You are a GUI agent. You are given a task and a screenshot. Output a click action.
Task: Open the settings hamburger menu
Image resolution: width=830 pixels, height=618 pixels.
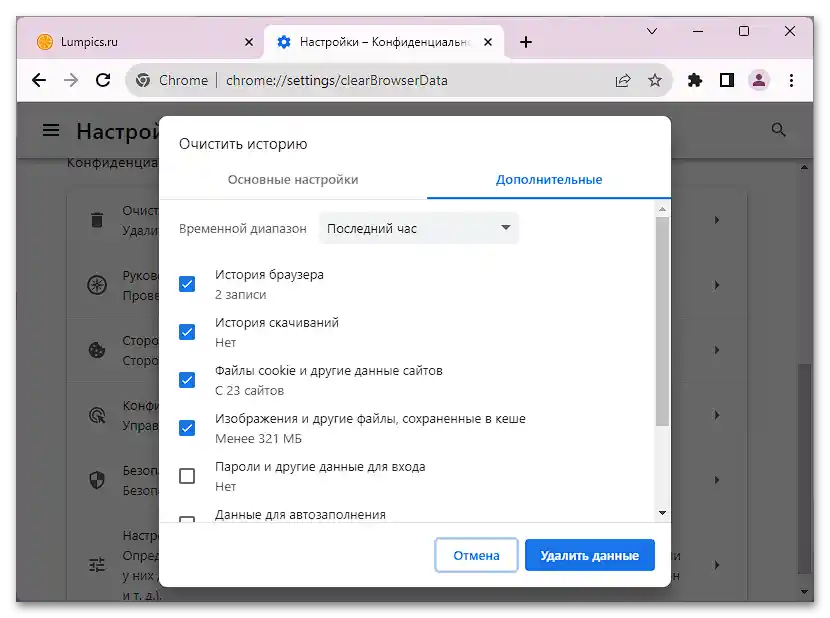pos(51,130)
